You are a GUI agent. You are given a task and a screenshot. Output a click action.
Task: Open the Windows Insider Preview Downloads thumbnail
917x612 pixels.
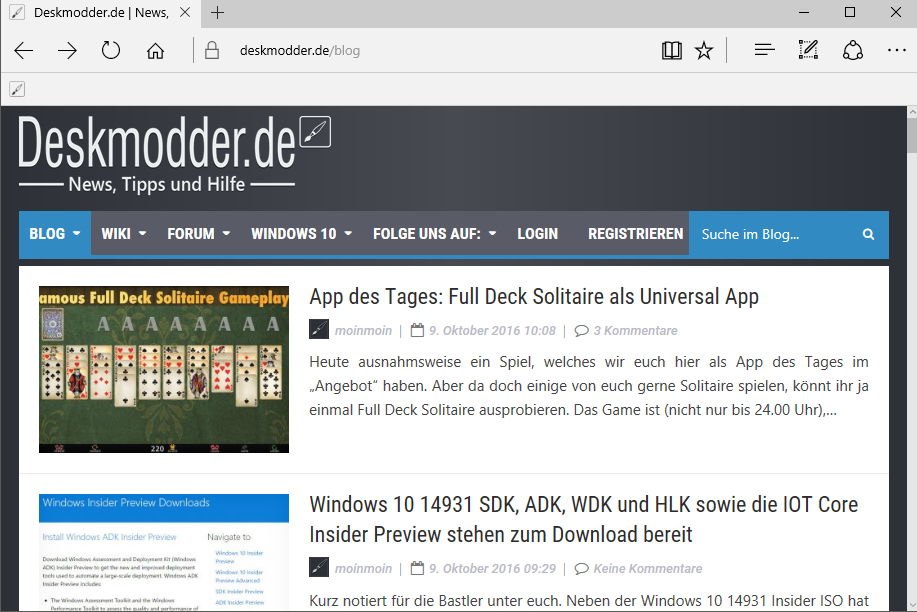[x=164, y=552]
